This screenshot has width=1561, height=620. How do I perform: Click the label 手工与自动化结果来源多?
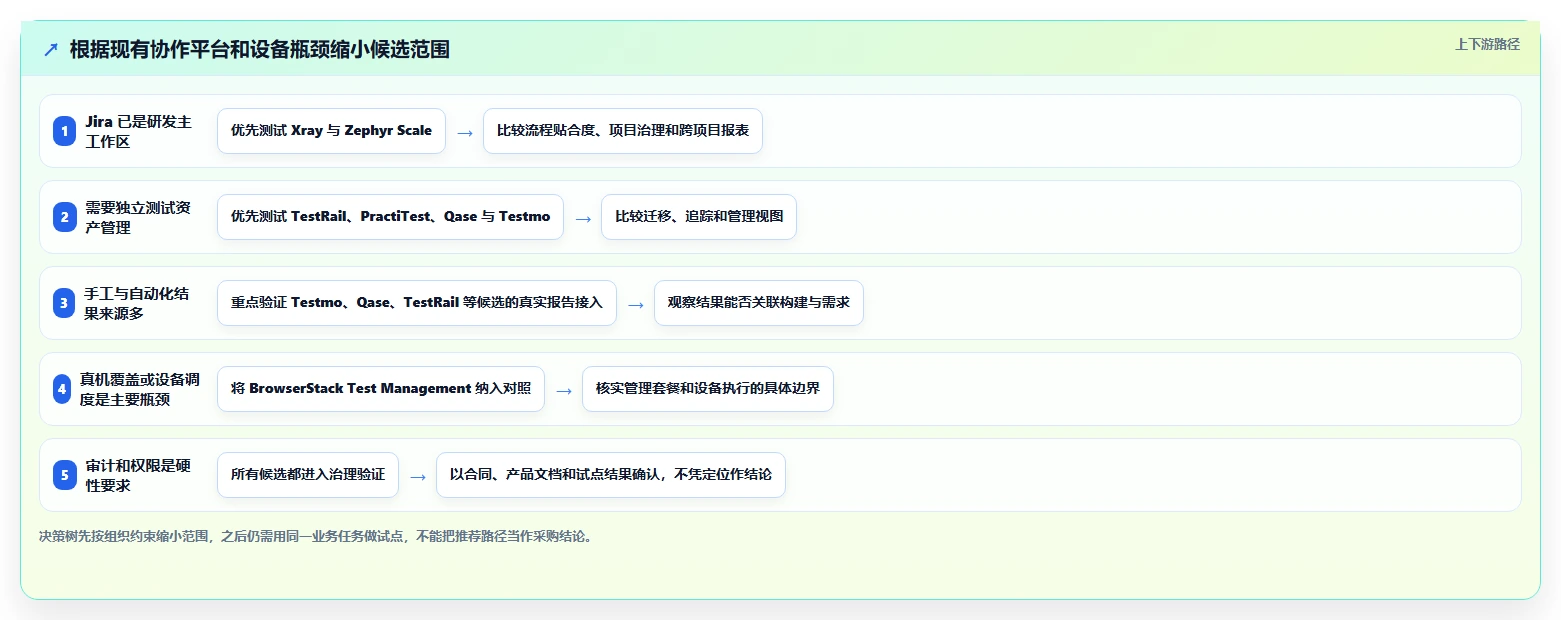(x=138, y=303)
